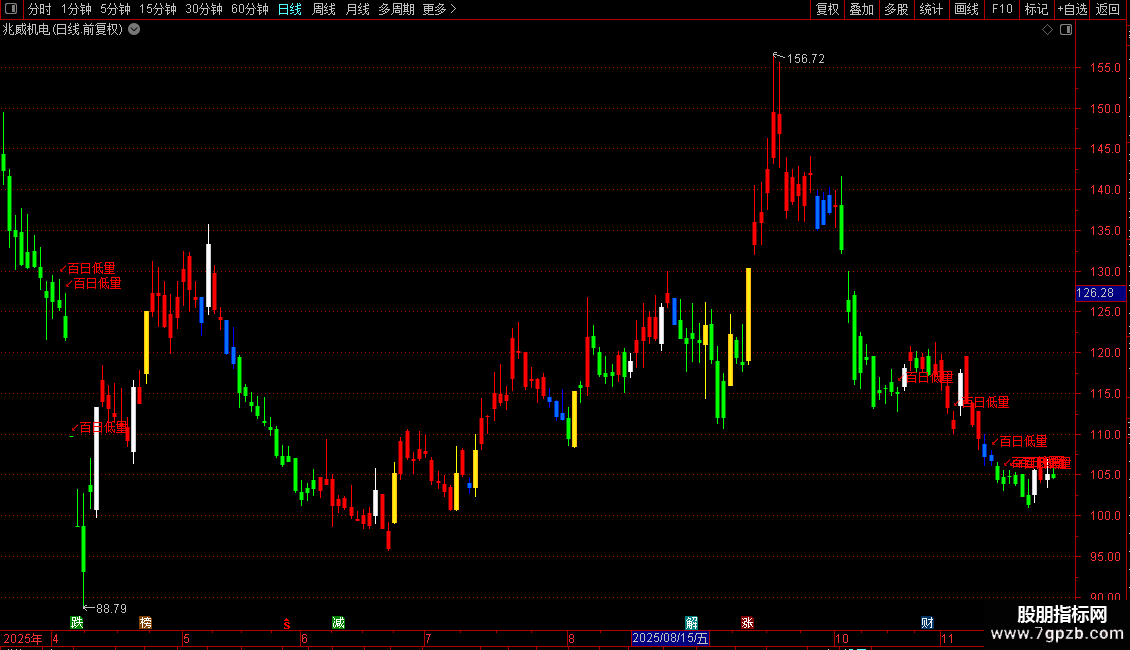This screenshot has height=650, width=1130.
Task: Activate the 画线 drawing tools
Action: (966, 9)
